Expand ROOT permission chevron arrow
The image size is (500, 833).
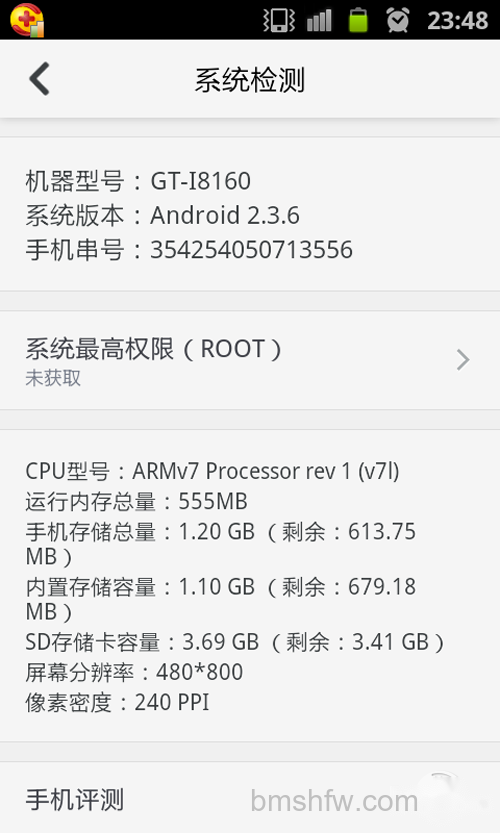pos(463,360)
